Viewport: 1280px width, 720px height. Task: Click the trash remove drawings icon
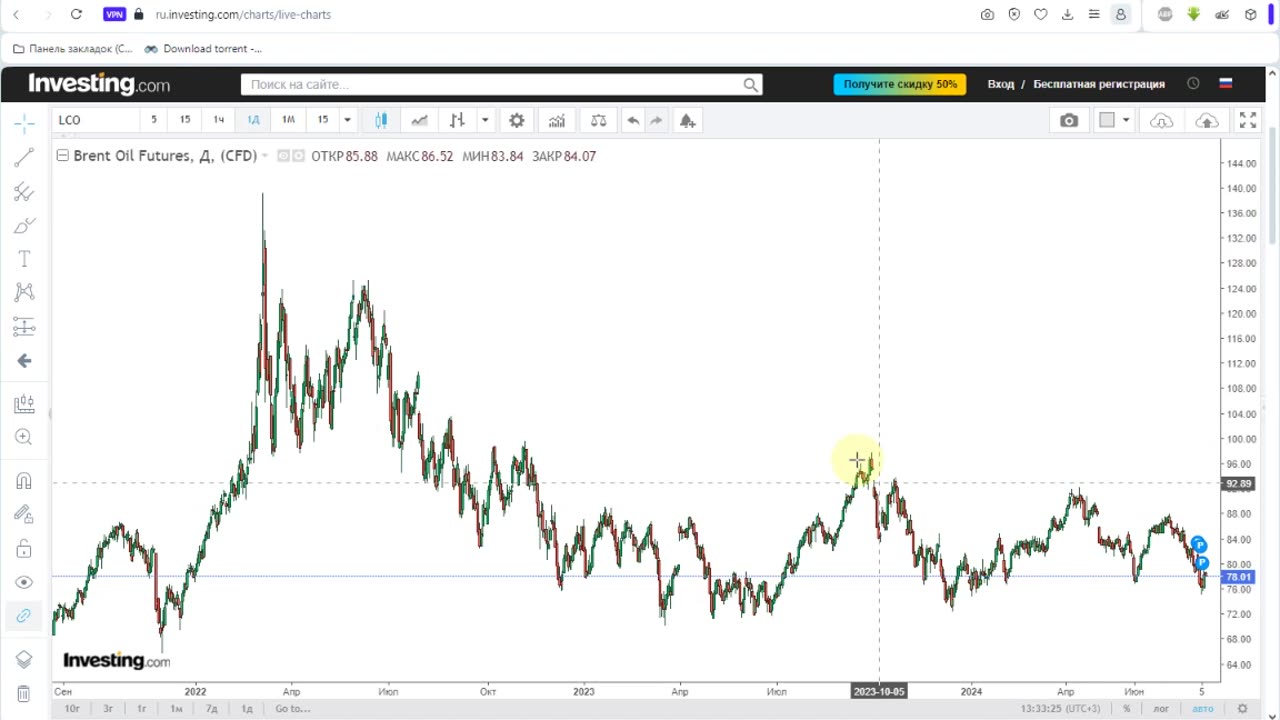click(x=24, y=693)
